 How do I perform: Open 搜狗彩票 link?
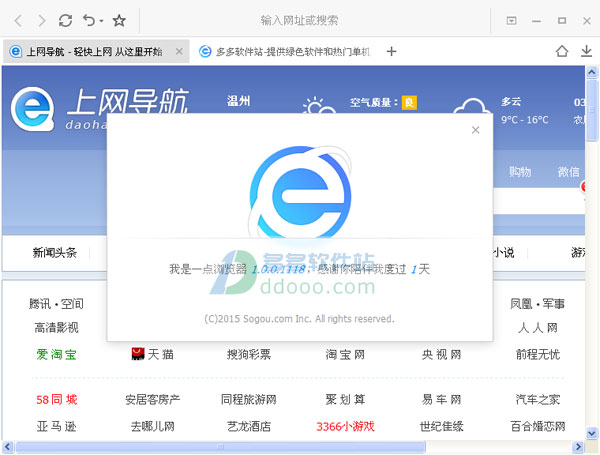point(249,354)
